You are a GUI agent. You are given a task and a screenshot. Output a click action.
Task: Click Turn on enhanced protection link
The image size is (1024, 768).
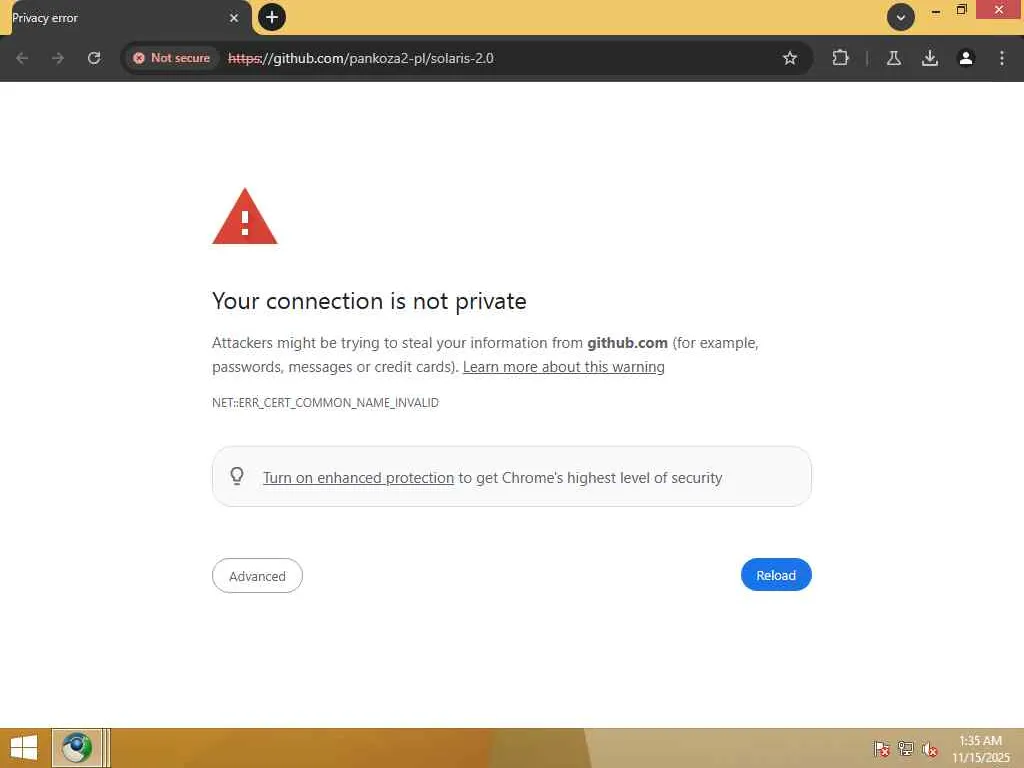[x=358, y=478]
